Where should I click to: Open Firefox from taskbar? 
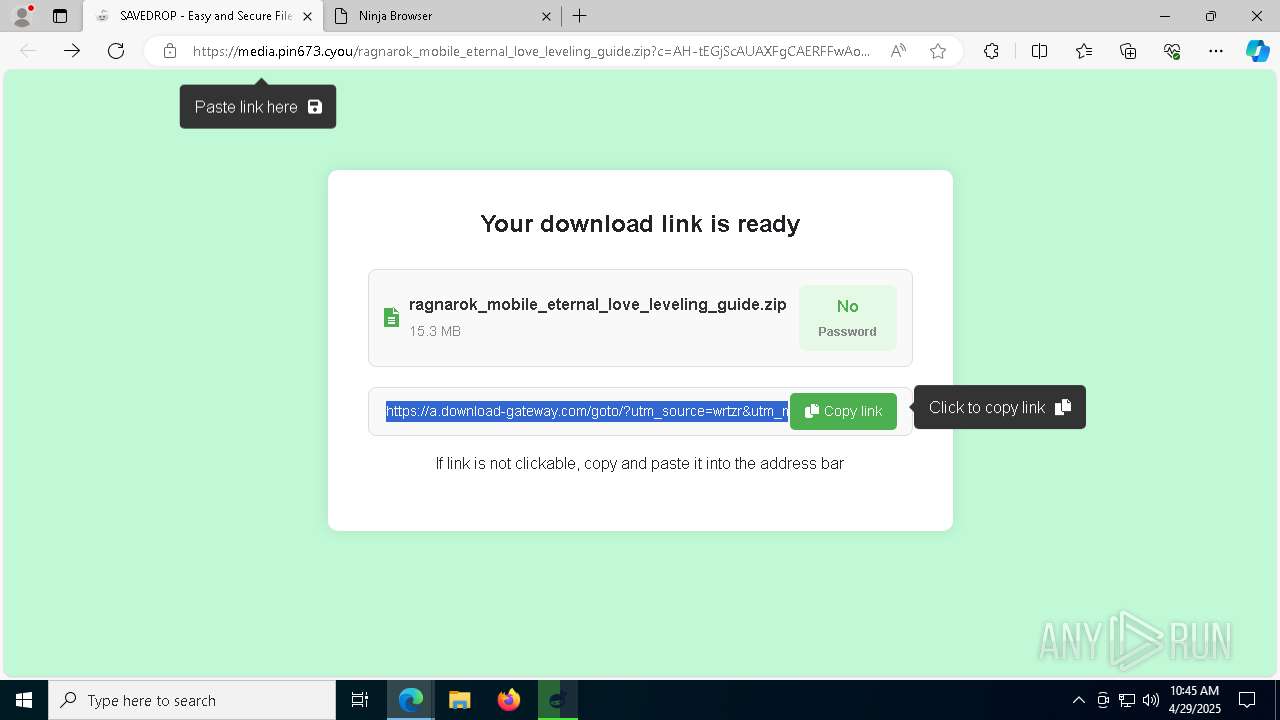[508, 700]
